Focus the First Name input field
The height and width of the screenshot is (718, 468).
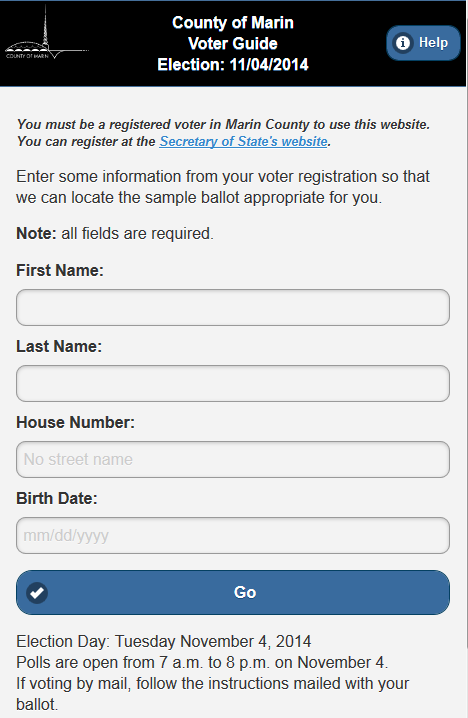pyautogui.click(x=233, y=307)
